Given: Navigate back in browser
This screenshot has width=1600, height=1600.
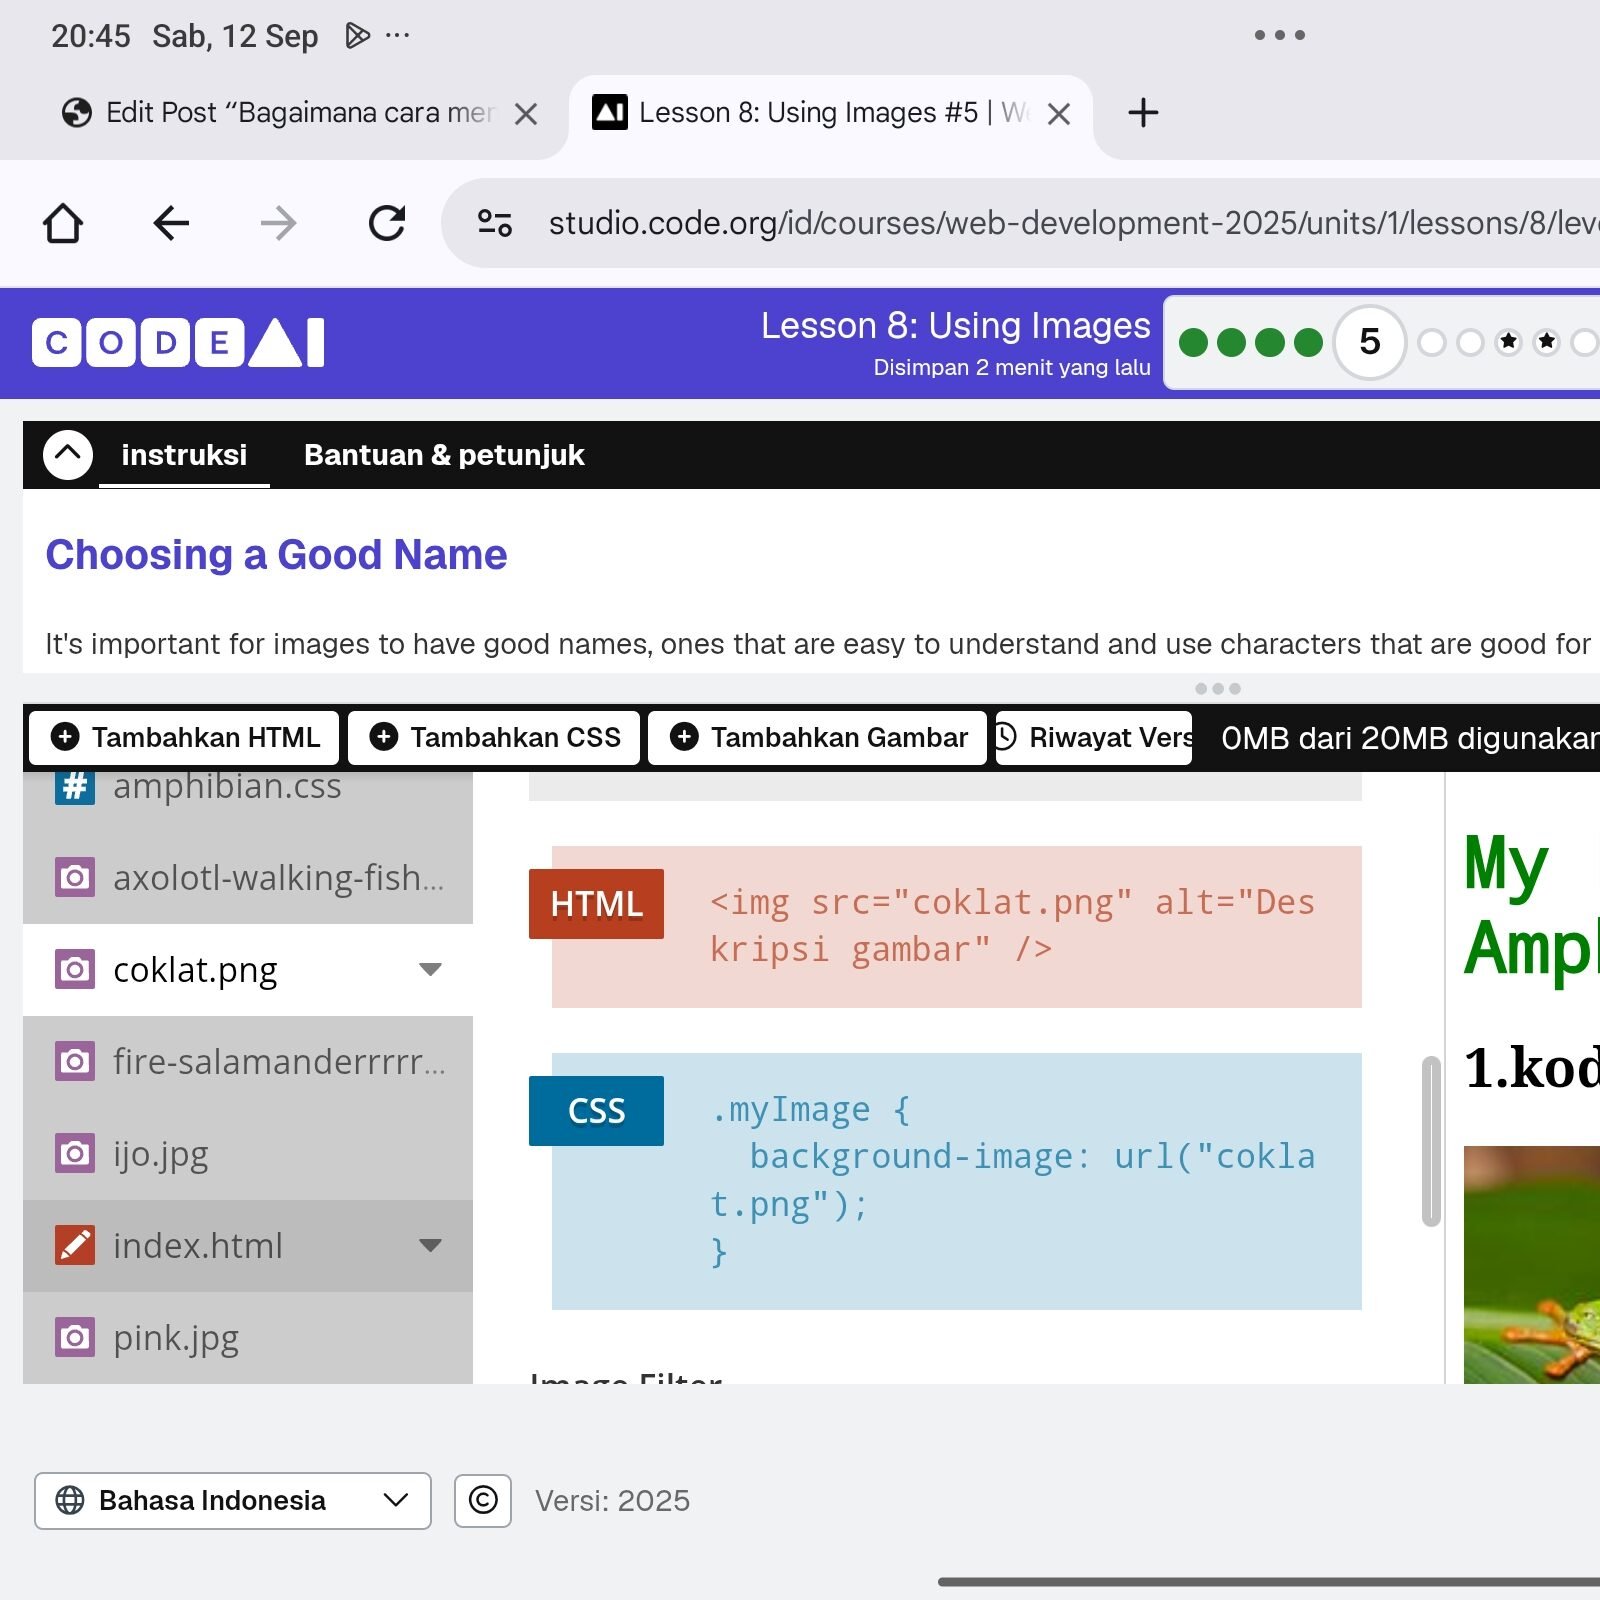Looking at the screenshot, I should [x=171, y=223].
